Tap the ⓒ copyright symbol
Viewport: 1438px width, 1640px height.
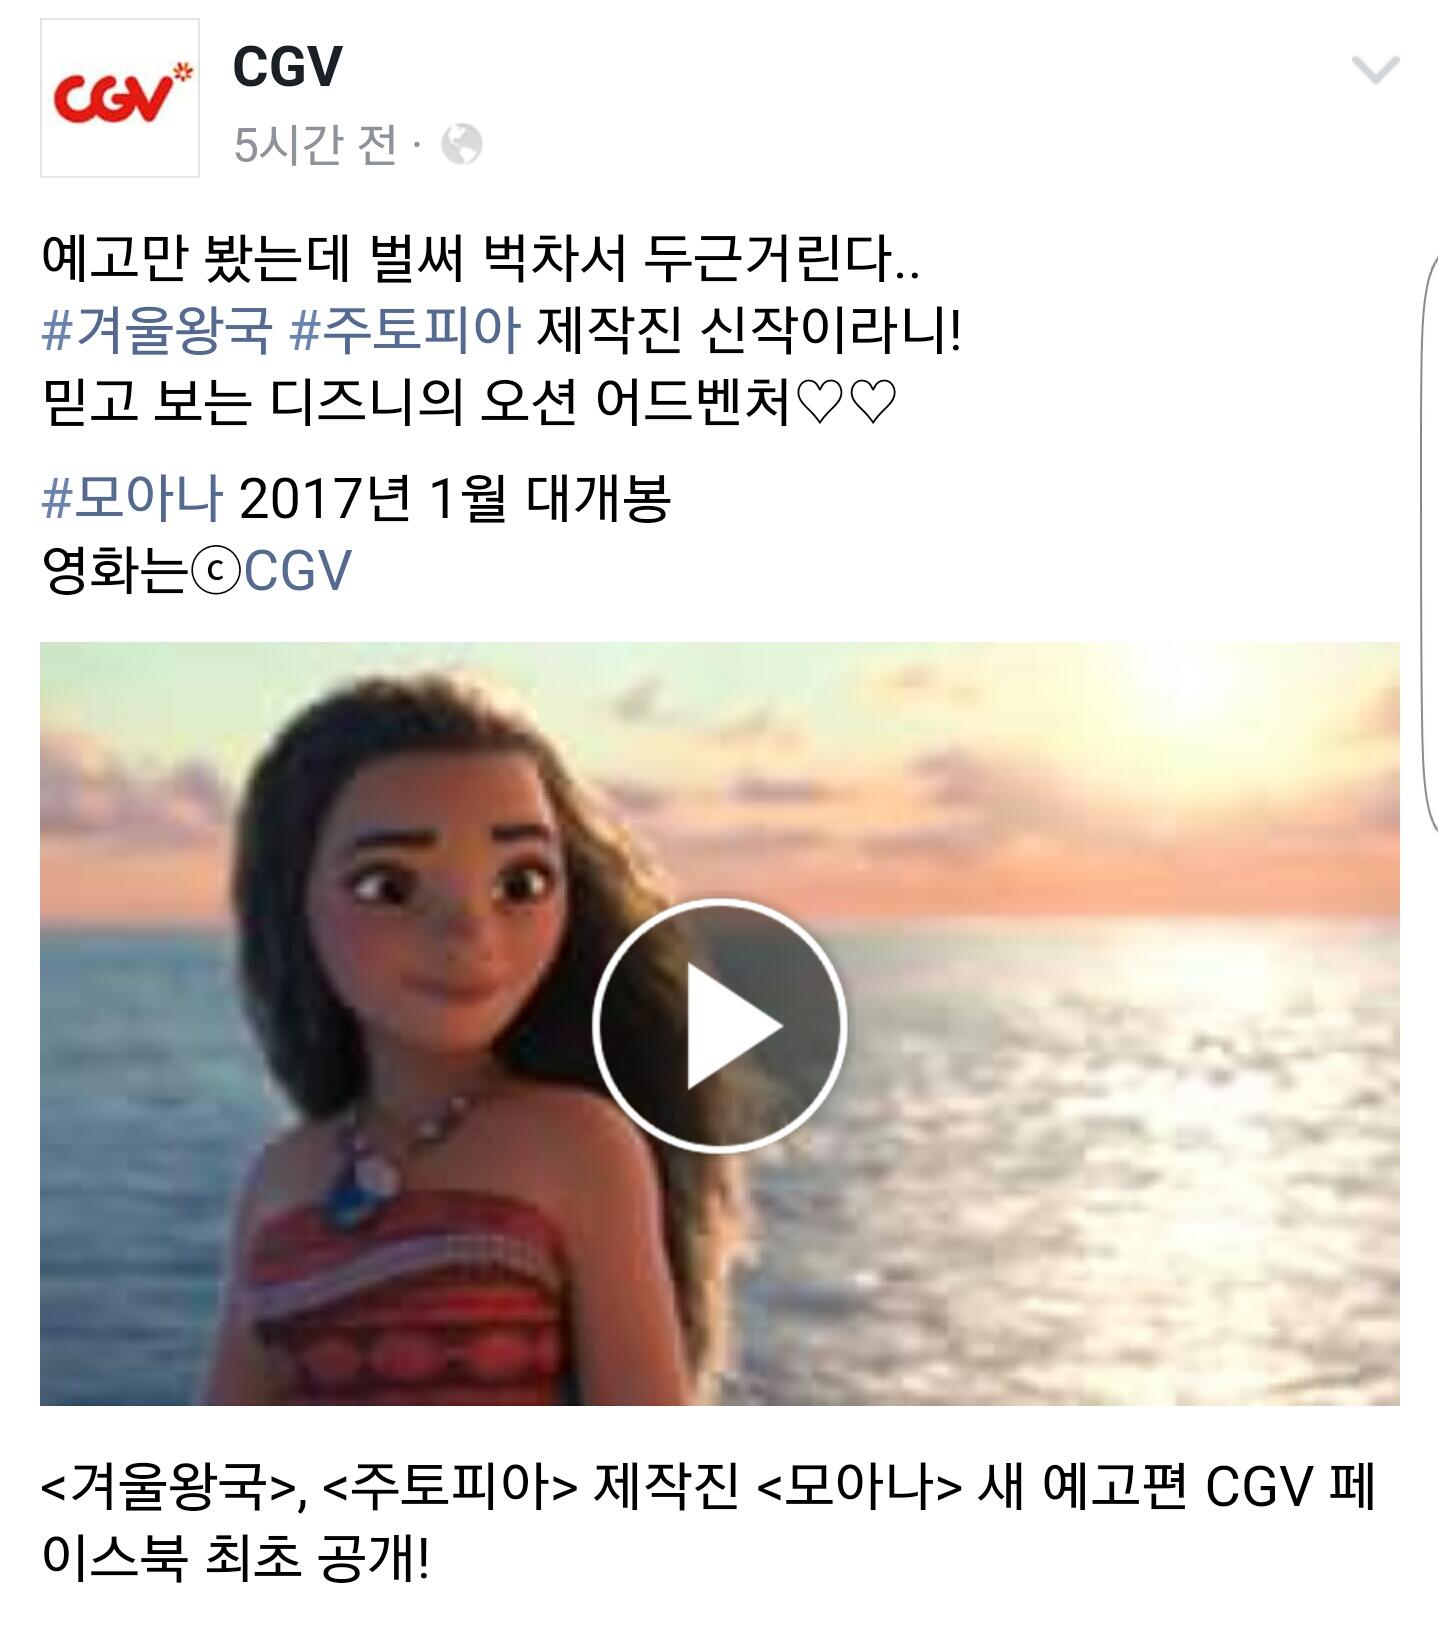216,572
